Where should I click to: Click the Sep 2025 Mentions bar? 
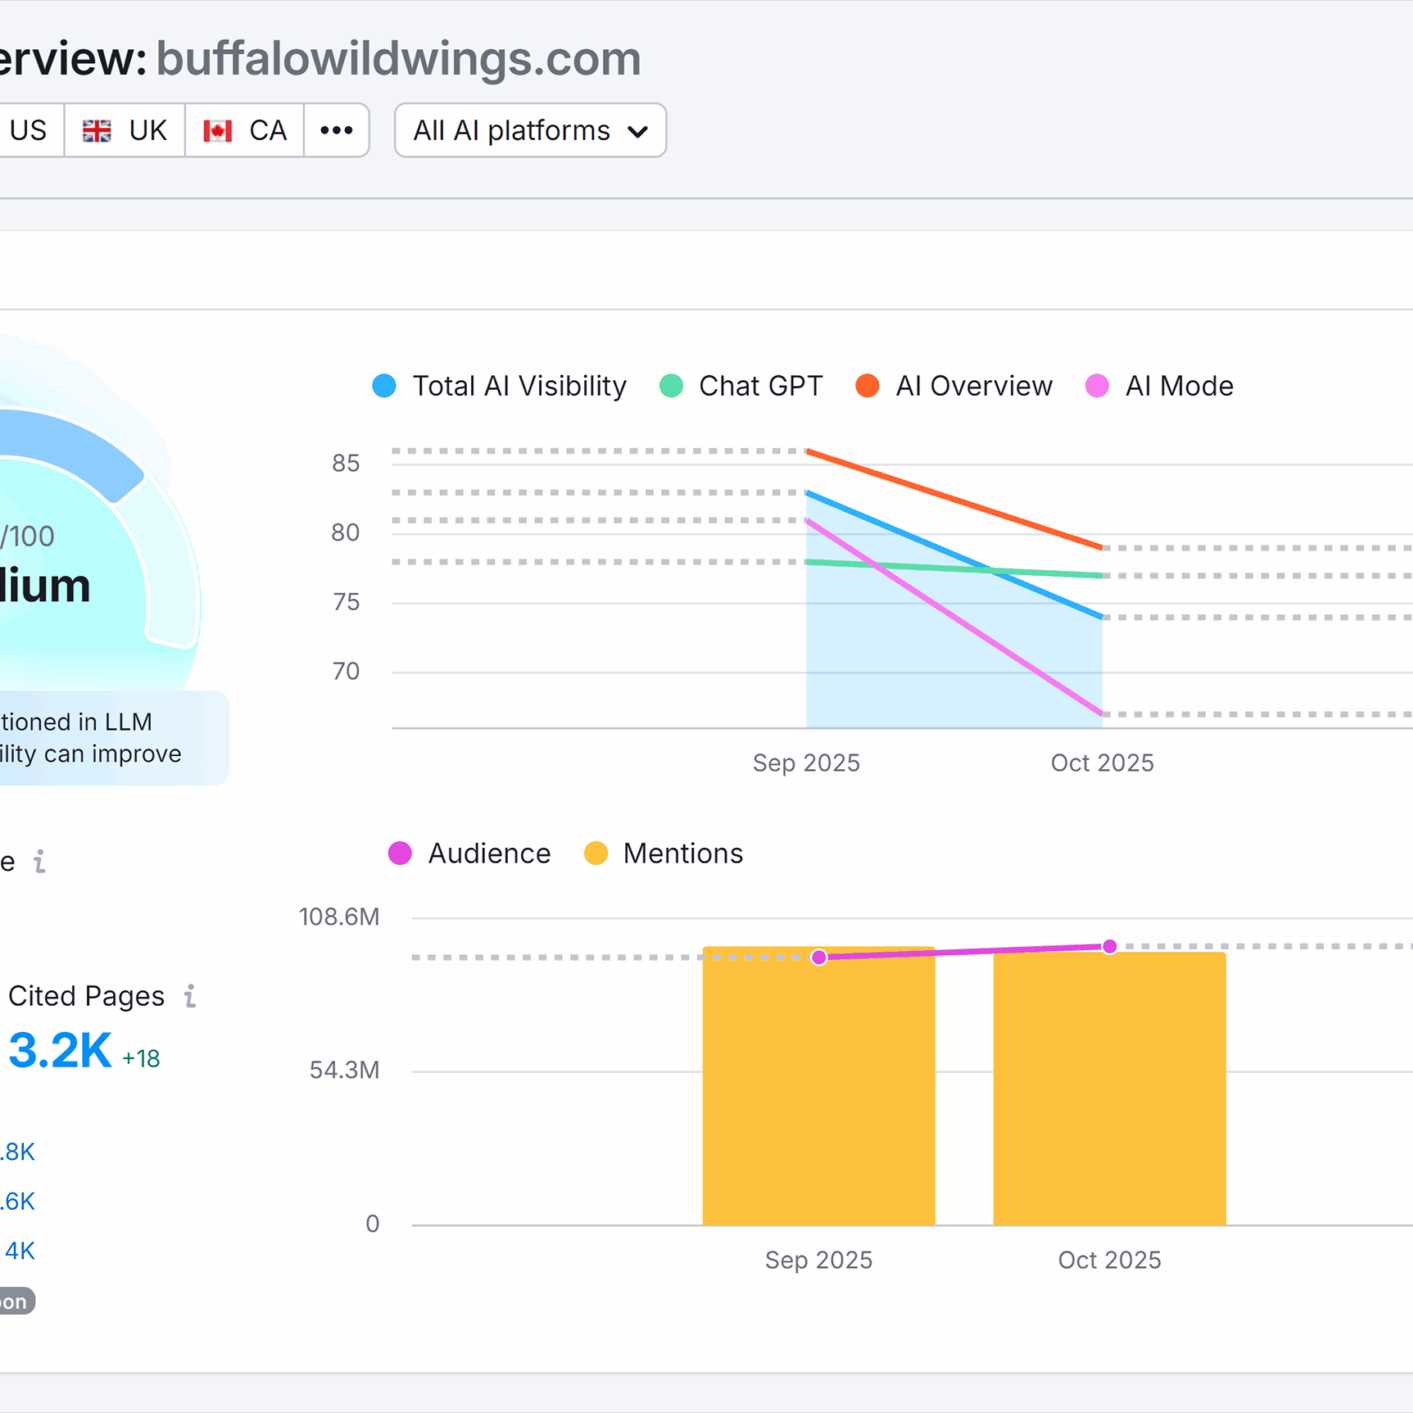coord(818,1100)
